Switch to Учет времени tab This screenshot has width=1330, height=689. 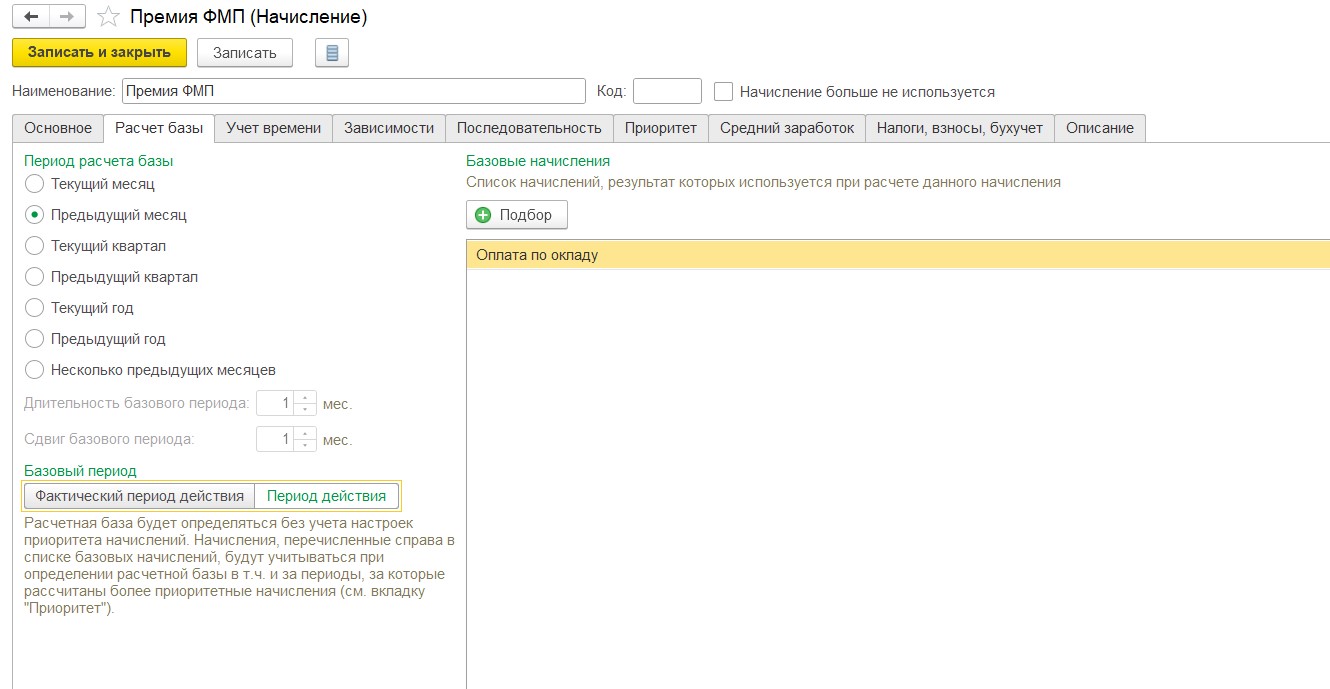click(x=273, y=128)
